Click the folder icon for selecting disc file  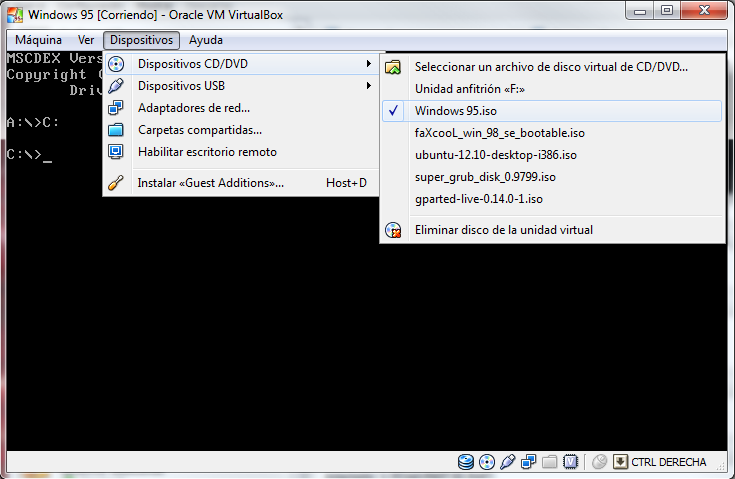(393, 67)
